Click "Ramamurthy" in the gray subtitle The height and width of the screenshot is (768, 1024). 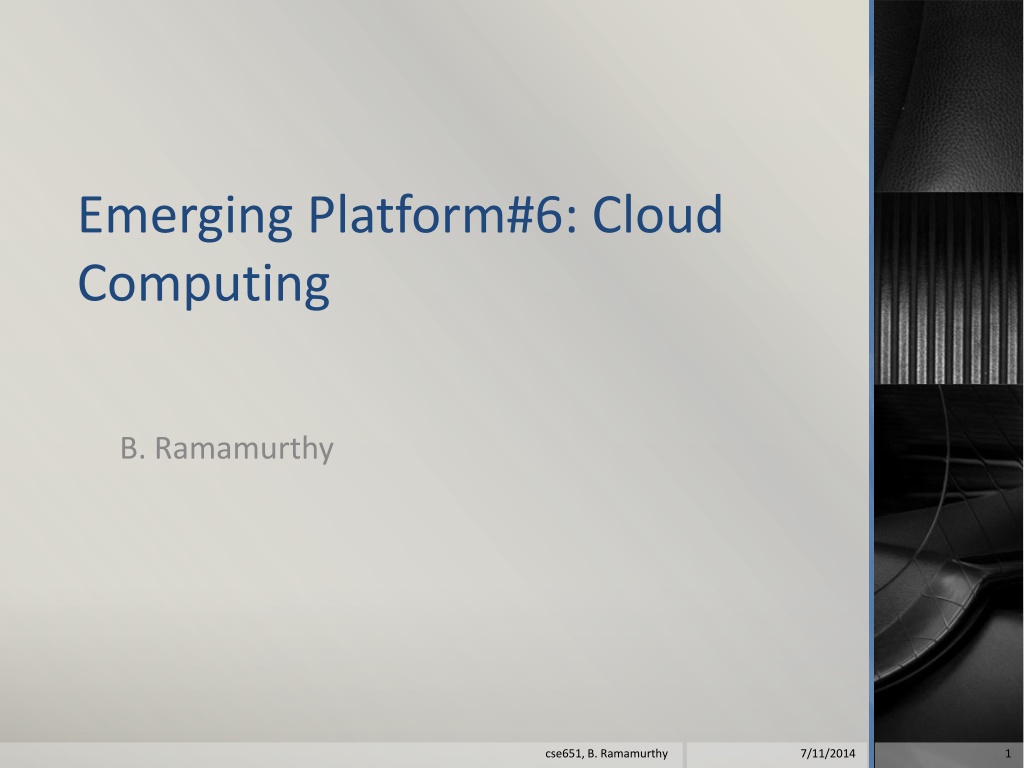pyautogui.click(x=244, y=450)
